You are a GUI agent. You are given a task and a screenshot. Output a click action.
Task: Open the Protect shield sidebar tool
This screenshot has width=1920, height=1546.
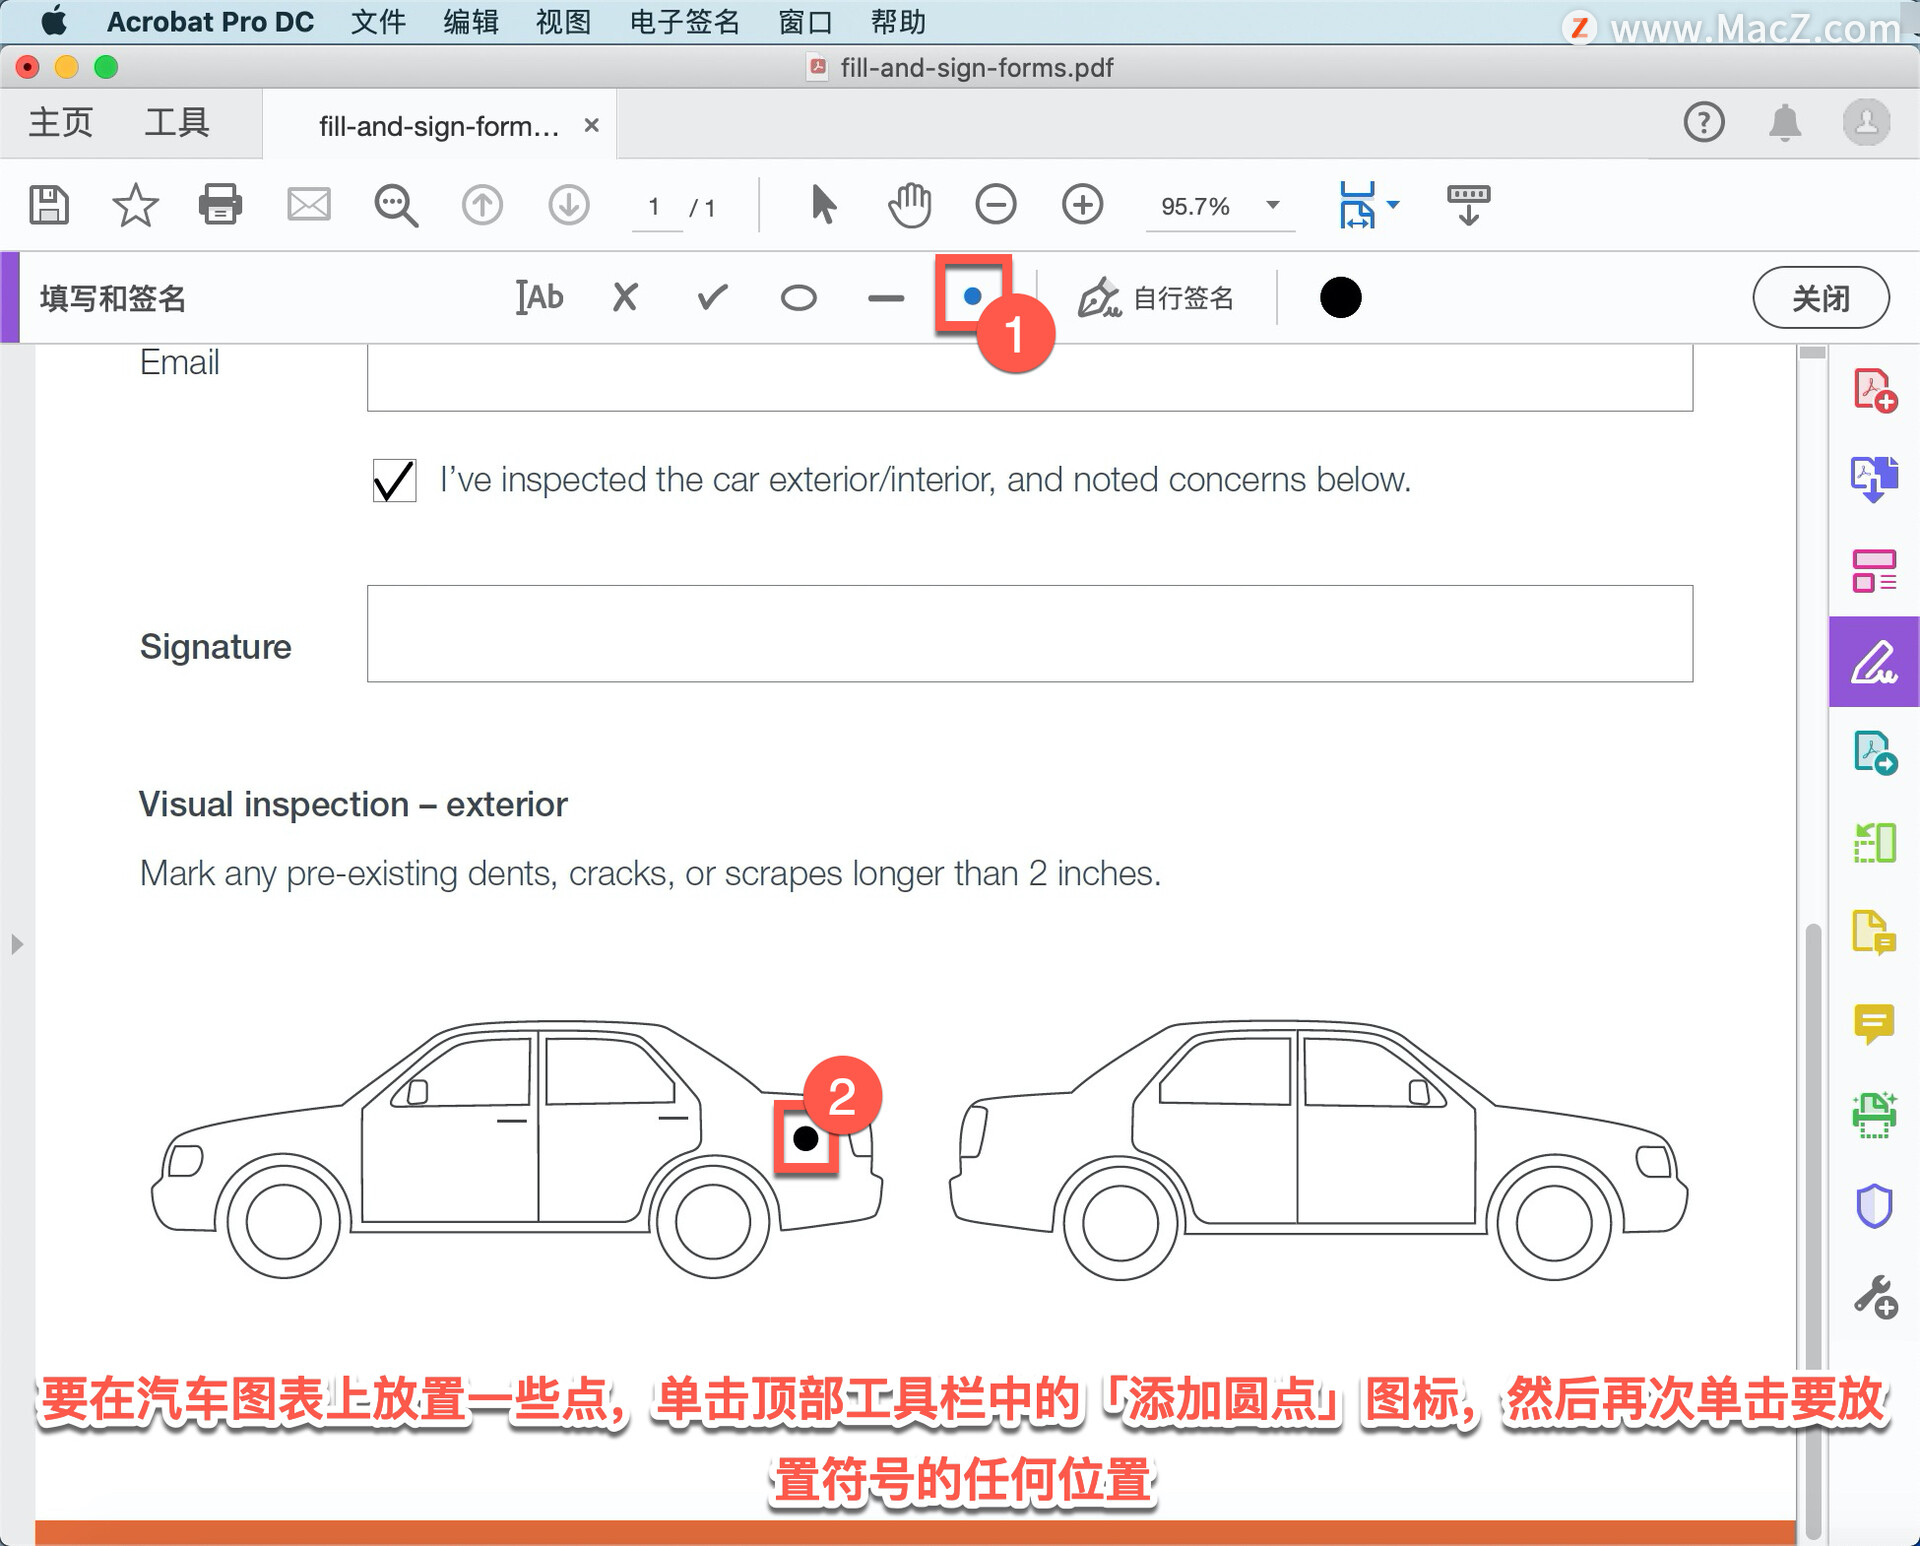click(1874, 1205)
